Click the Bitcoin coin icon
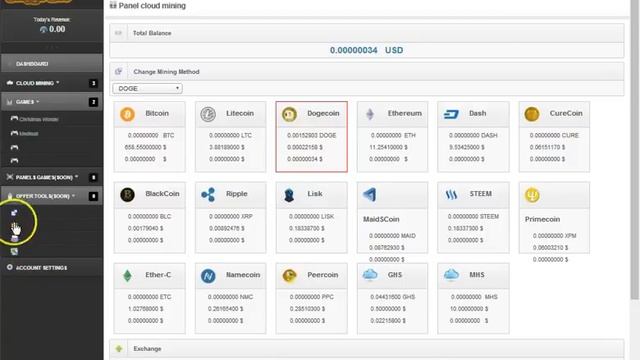Viewport: 640px width, 360px height. 127,114
